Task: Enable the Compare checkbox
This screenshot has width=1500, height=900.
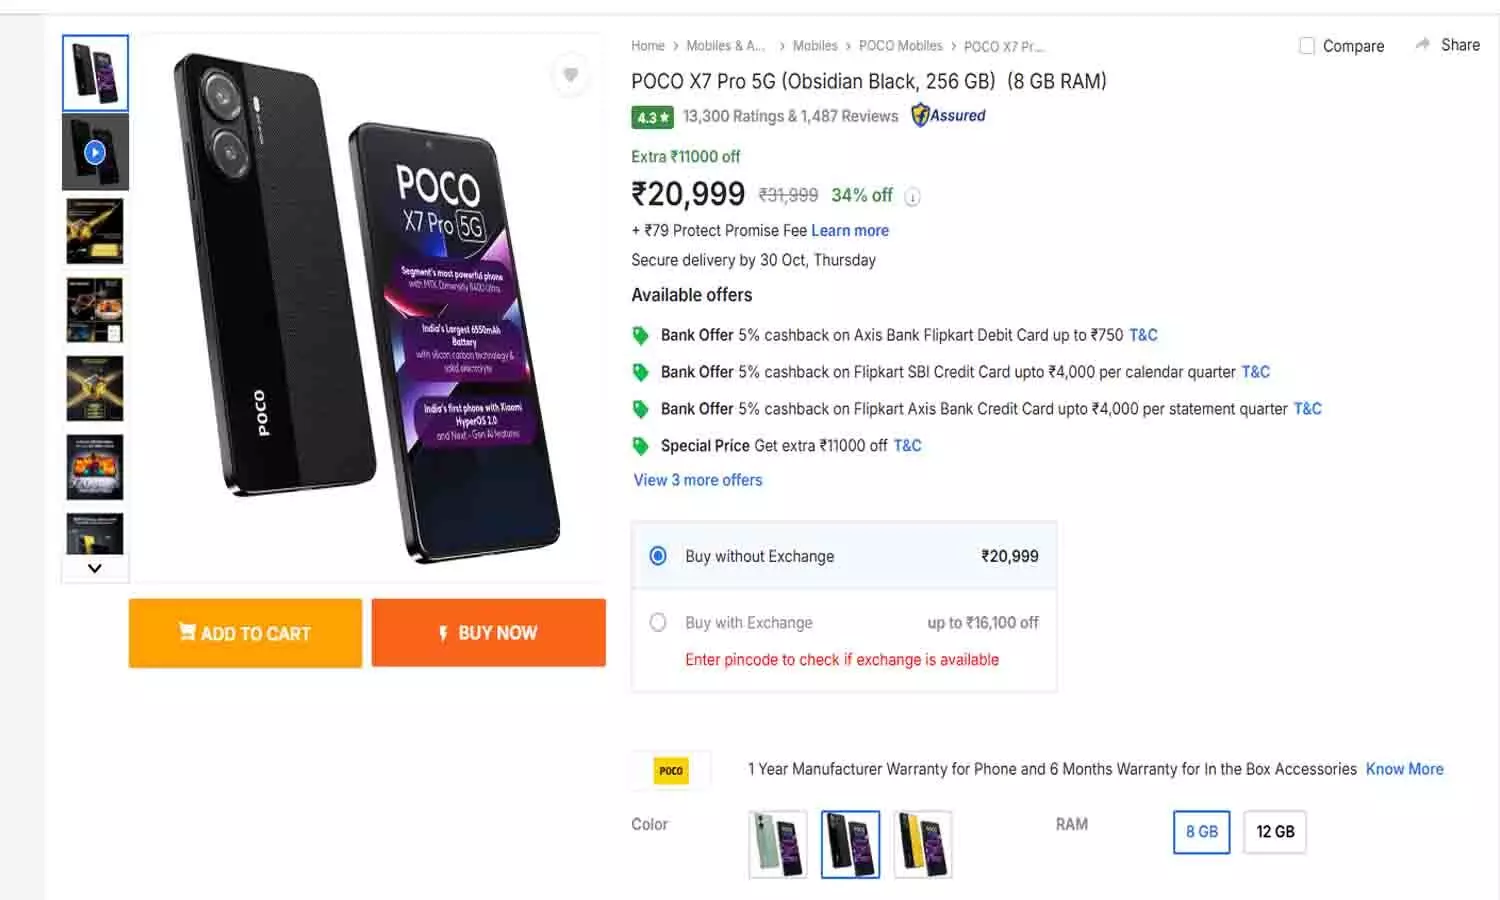Action: point(1307,45)
